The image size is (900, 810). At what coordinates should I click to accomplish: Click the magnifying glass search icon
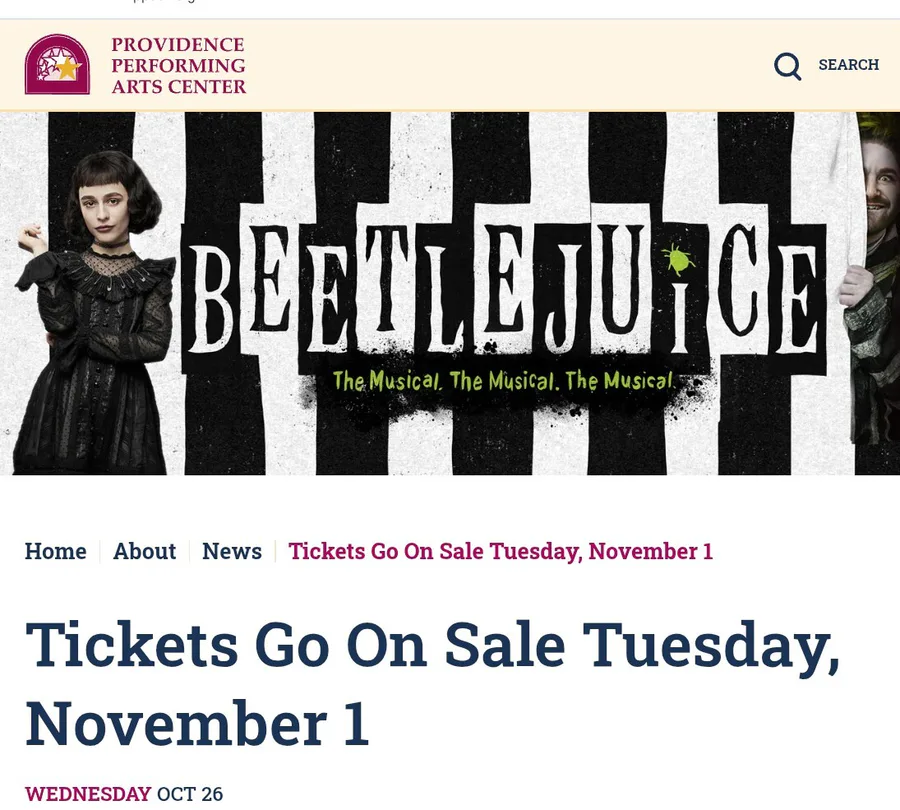[787, 66]
